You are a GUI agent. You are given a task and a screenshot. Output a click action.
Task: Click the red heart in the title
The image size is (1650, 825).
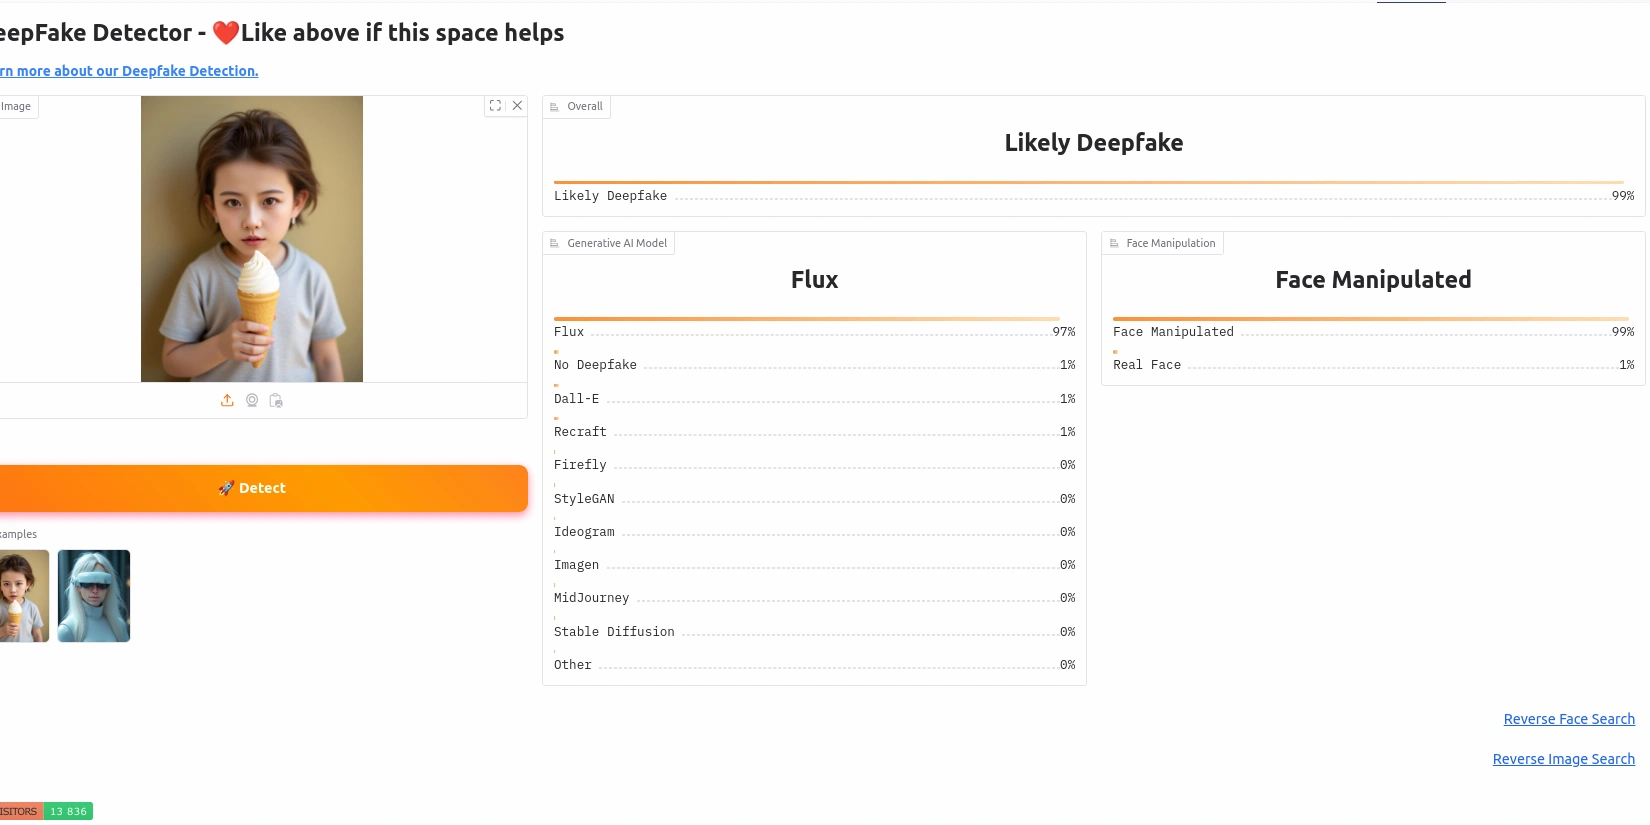pyautogui.click(x=226, y=33)
